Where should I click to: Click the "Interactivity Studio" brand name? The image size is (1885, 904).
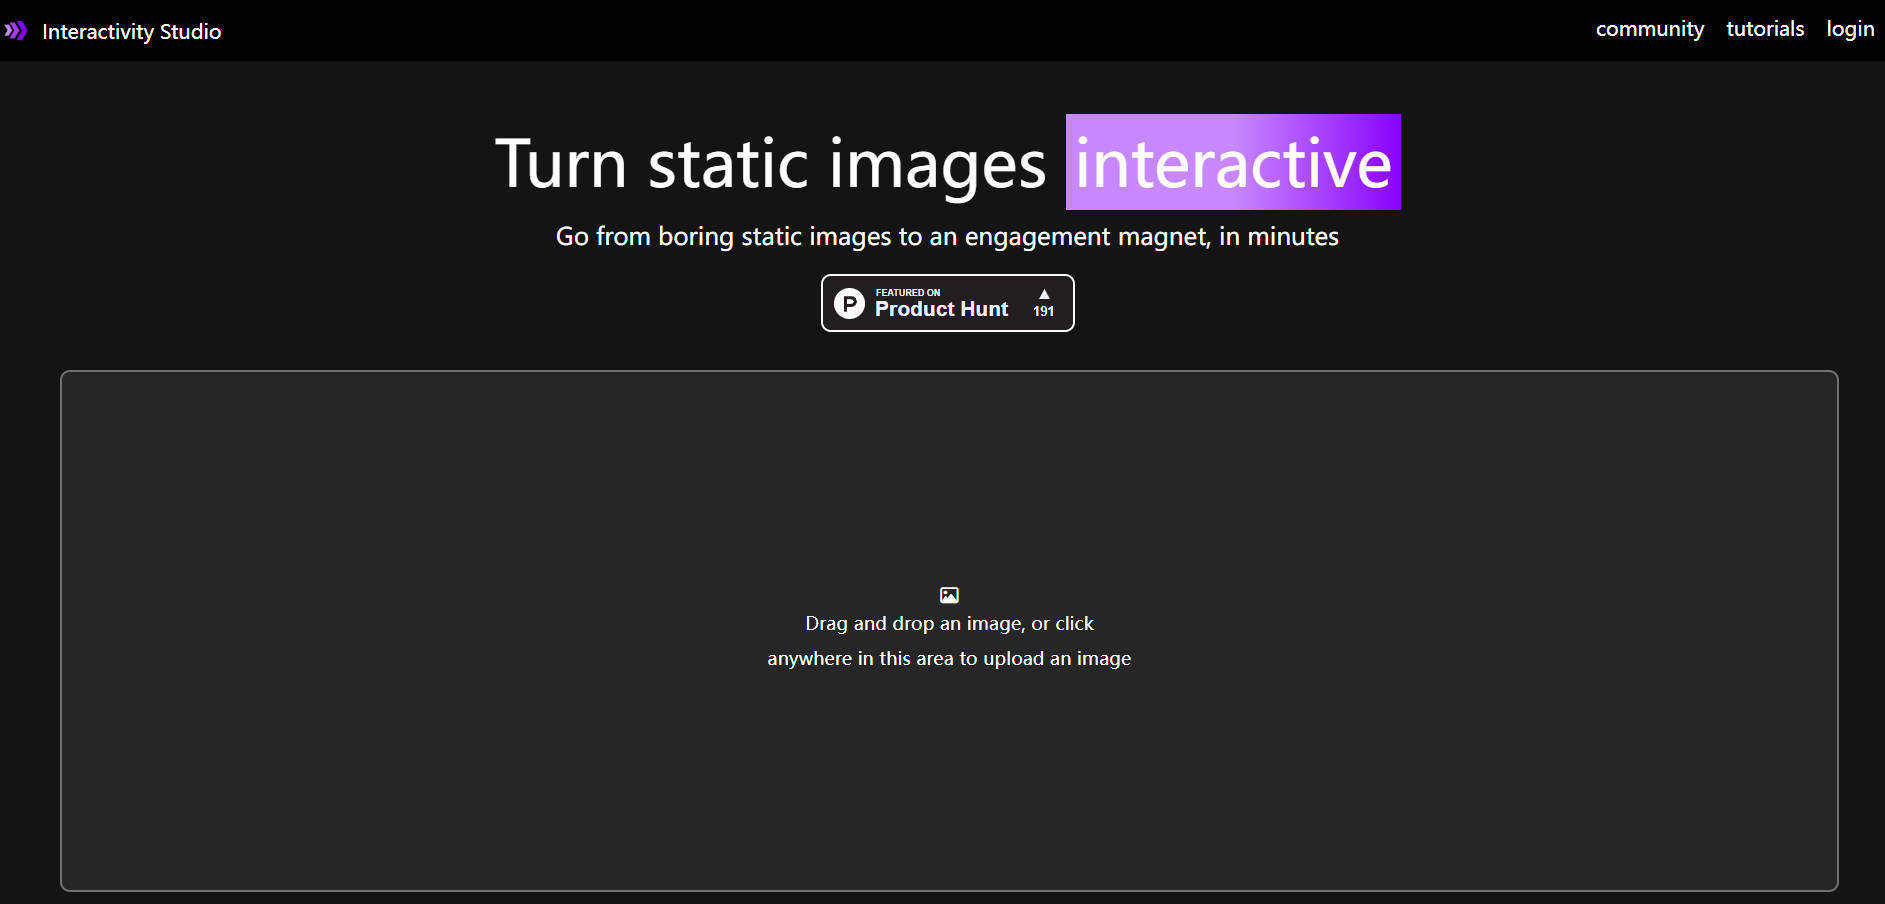[131, 31]
